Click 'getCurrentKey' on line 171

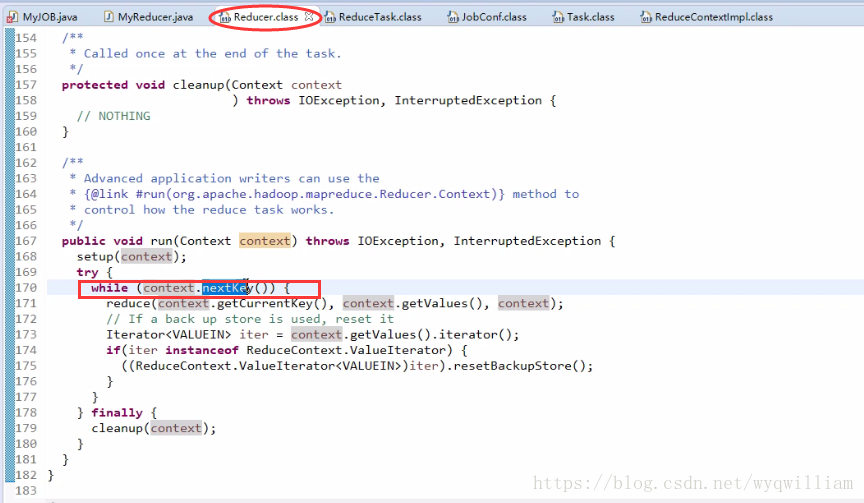pyautogui.click(x=265, y=304)
